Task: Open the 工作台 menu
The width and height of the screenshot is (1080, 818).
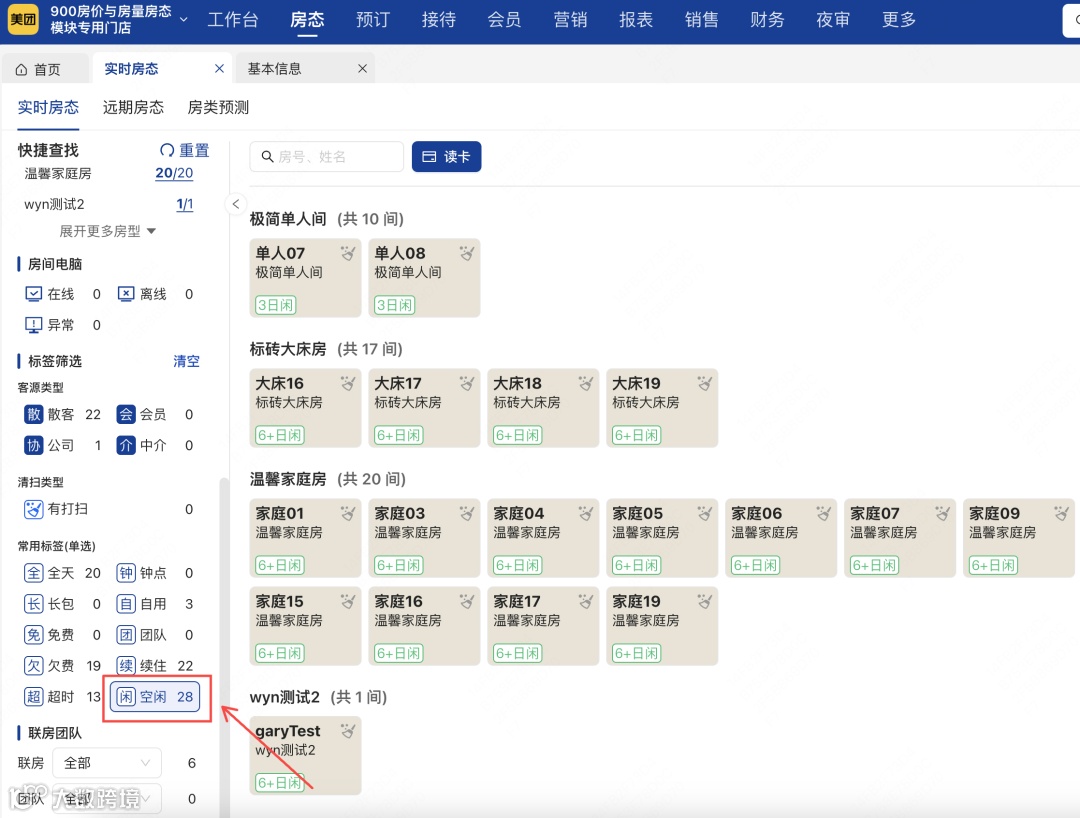Action: [233, 20]
